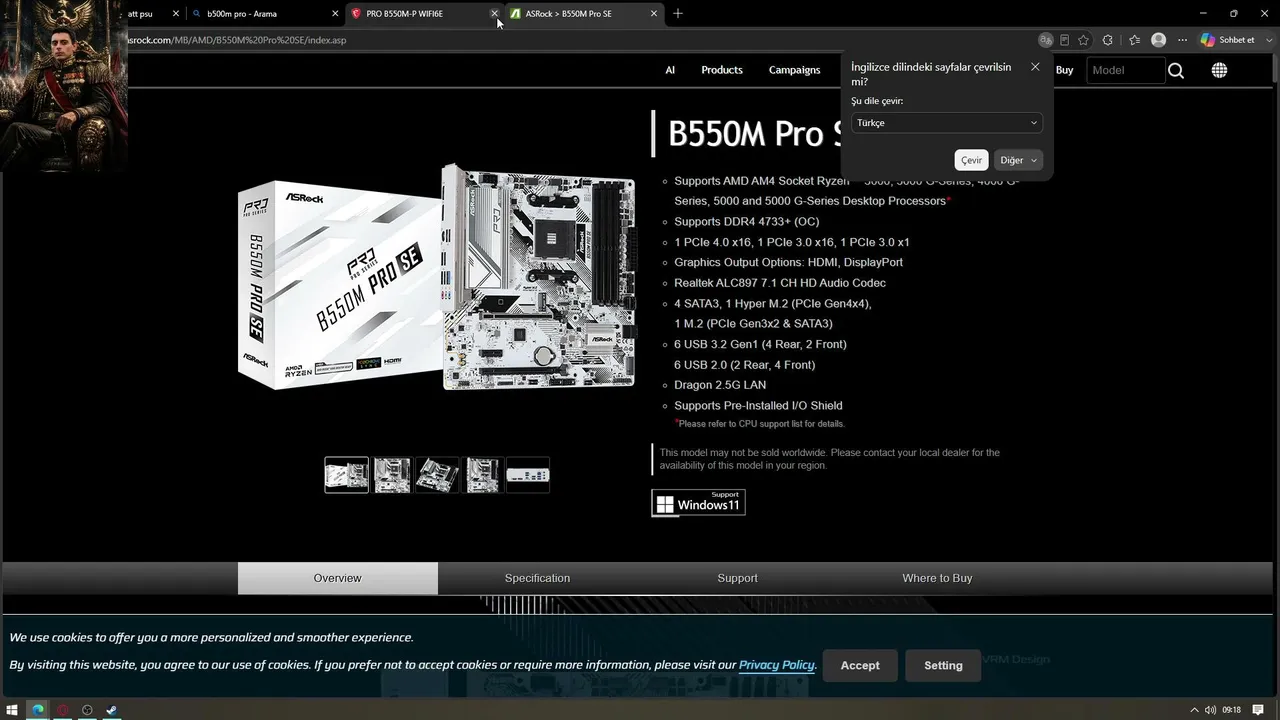Open the Buy menu item
Viewport: 1280px width, 720px height.
pyautogui.click(x=1064, y=70)
